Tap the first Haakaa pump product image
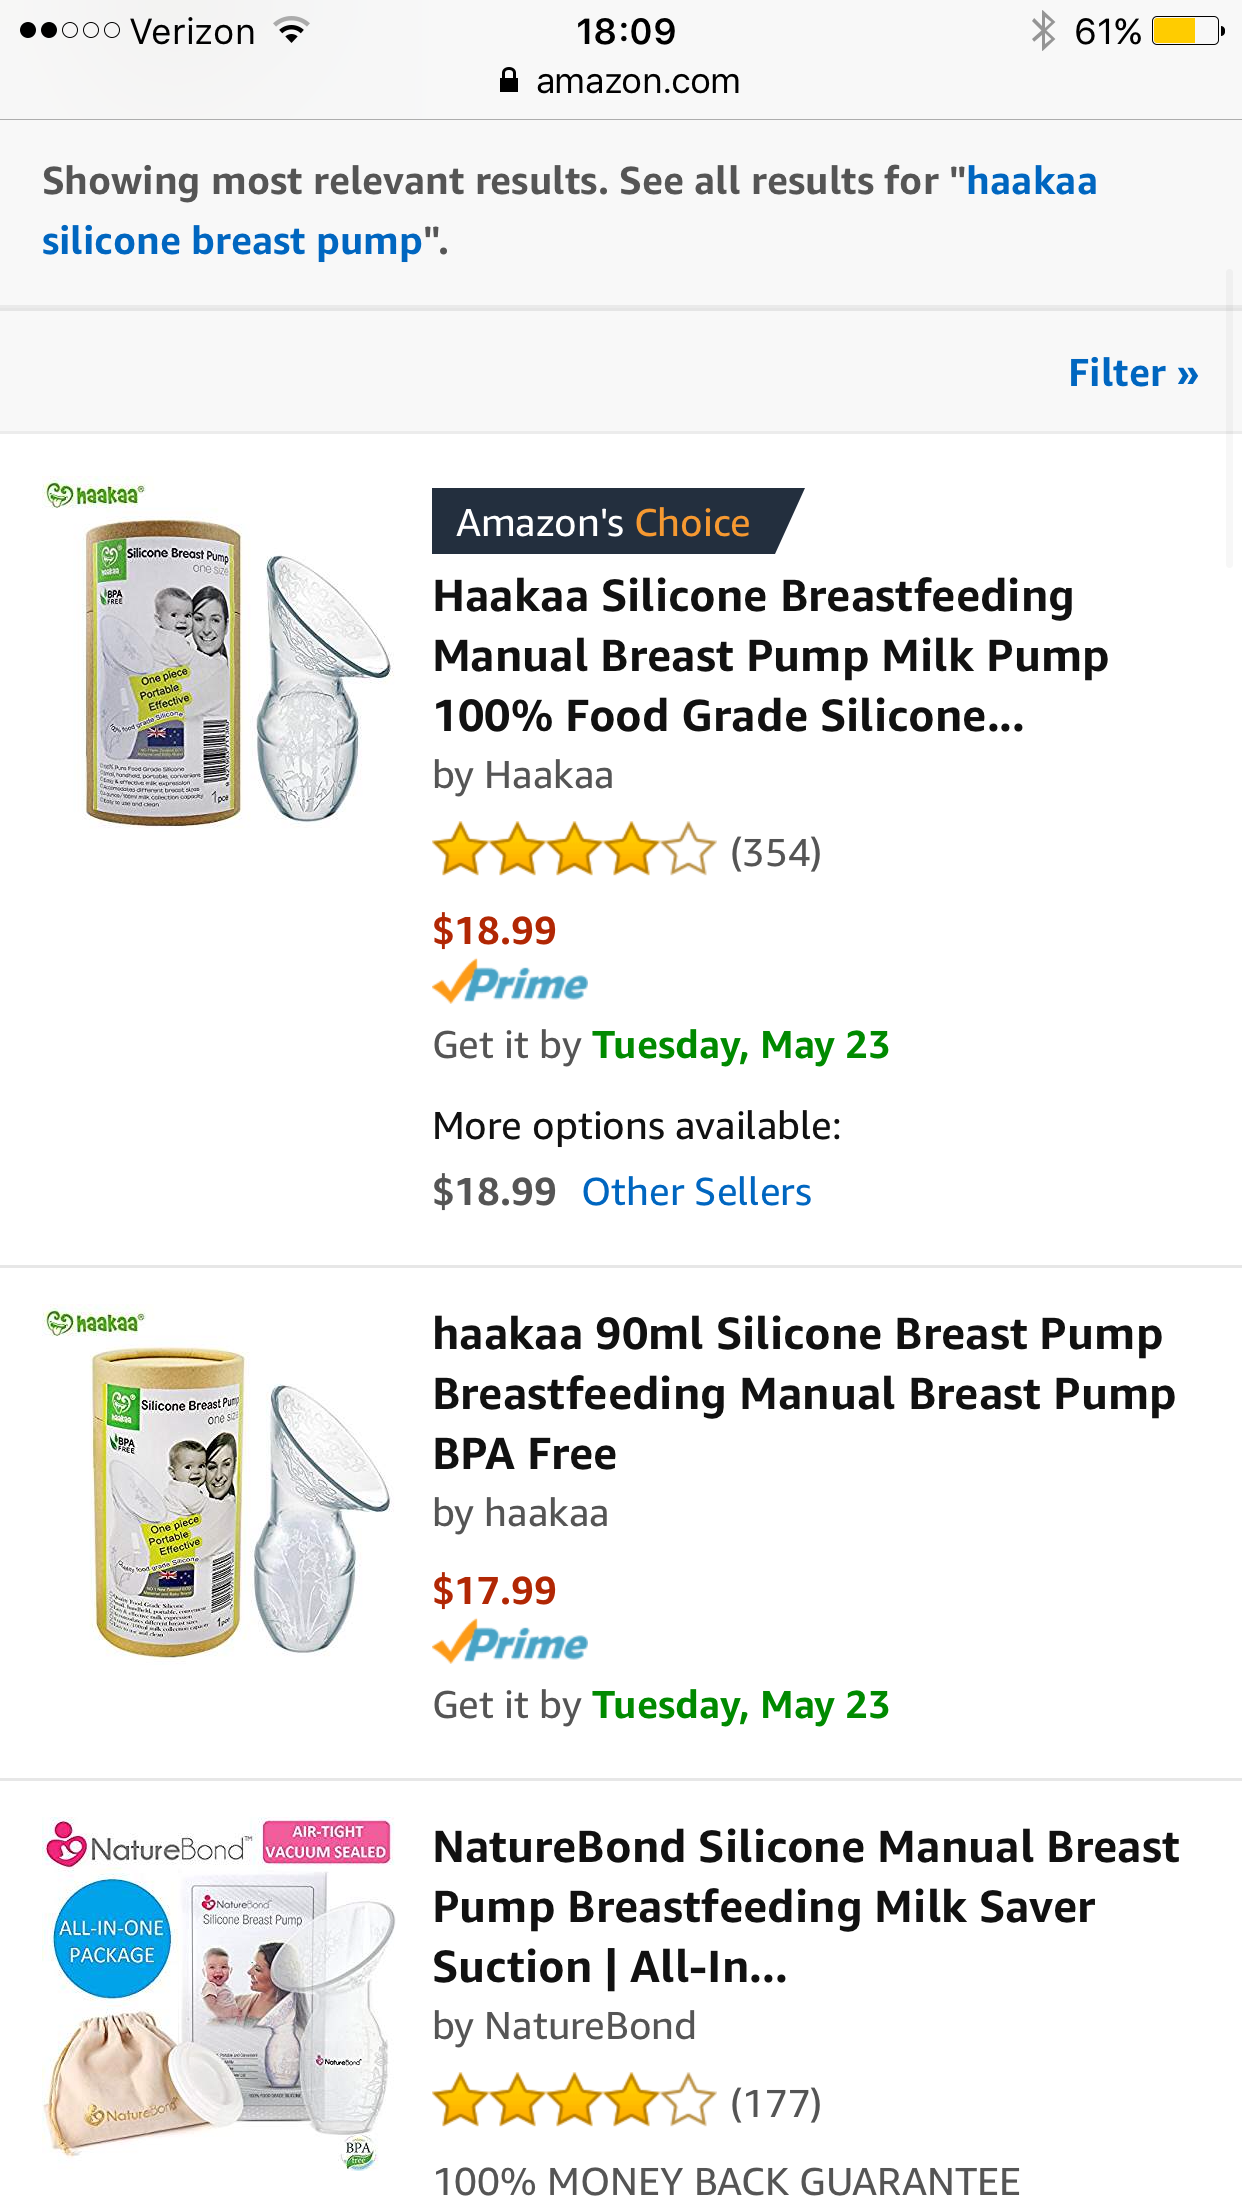The height and width of the screenshot is (2208, 1242). point(219,658)
